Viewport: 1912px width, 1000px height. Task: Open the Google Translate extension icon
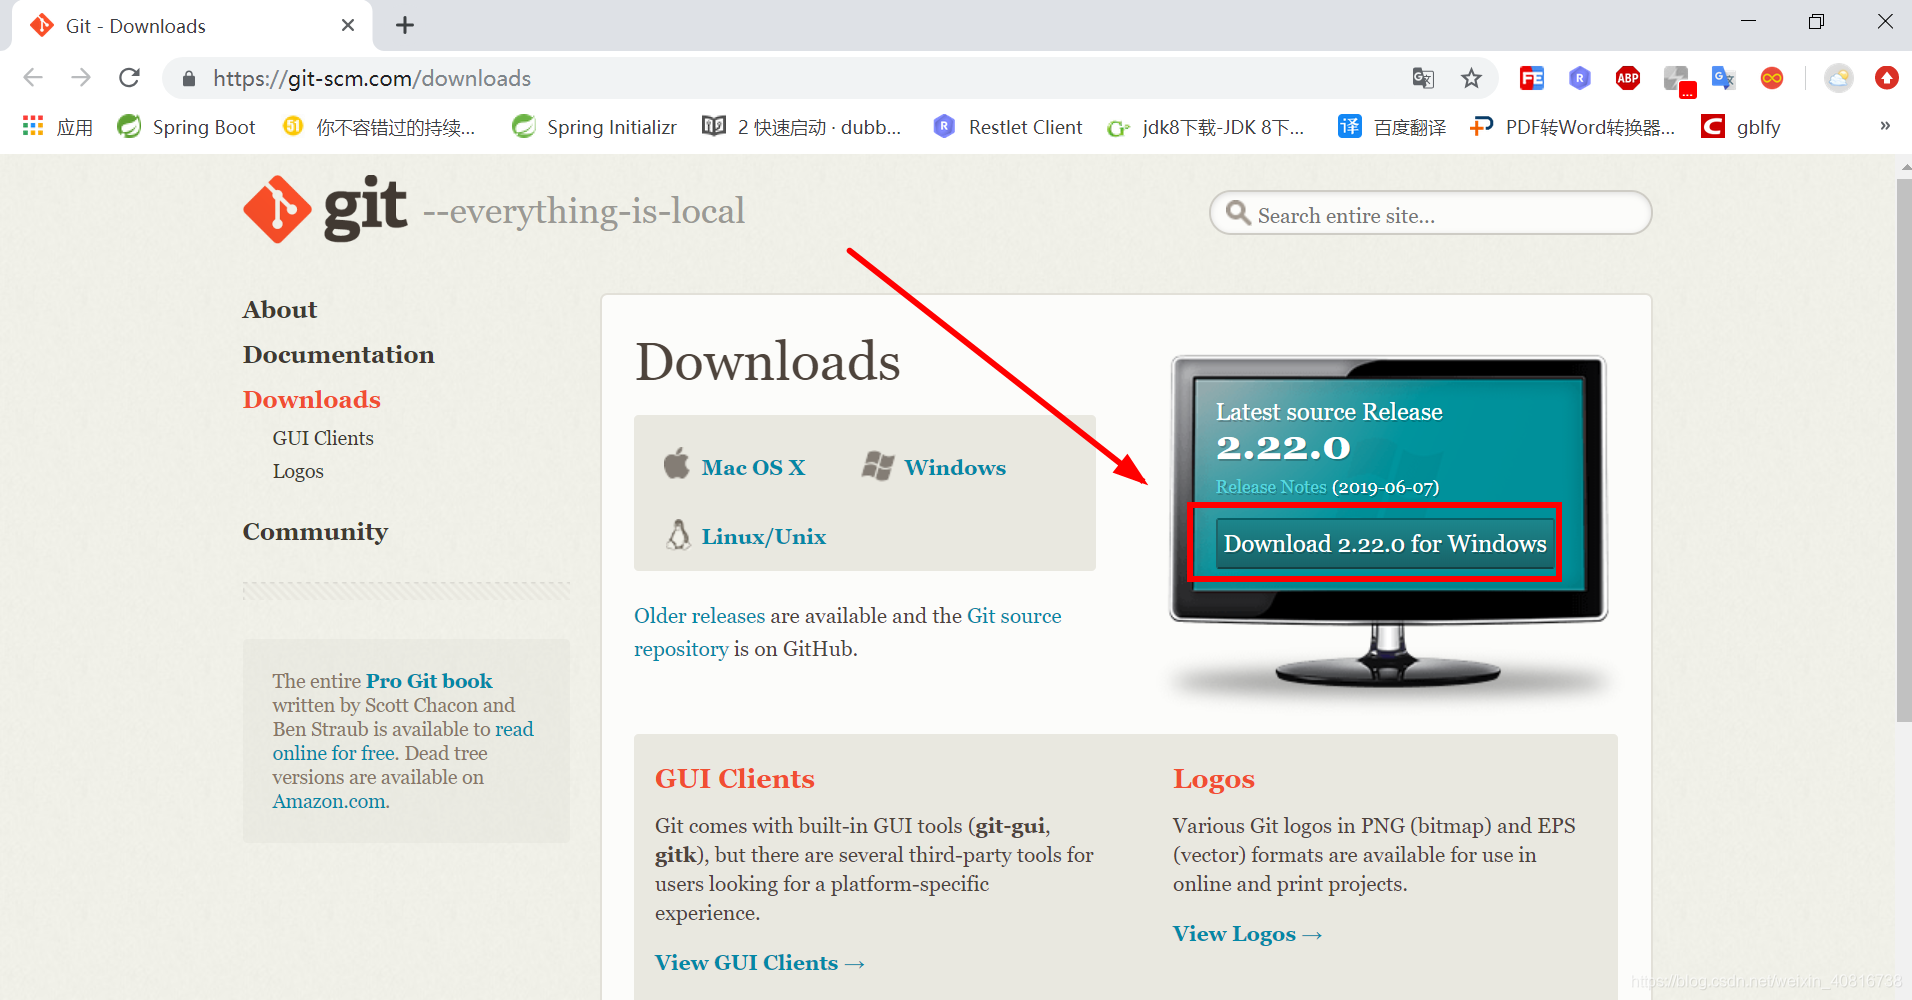coord(1724,78)
